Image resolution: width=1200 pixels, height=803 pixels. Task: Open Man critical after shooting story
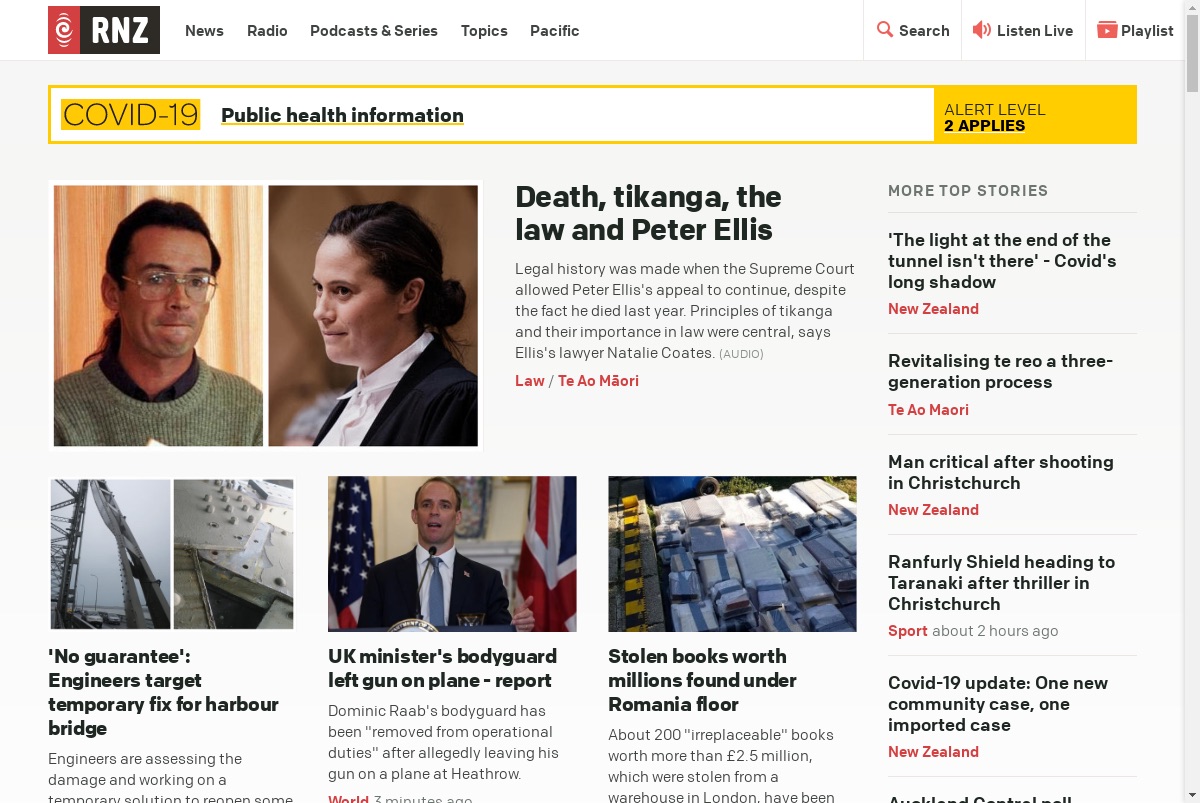[1001, 472]
